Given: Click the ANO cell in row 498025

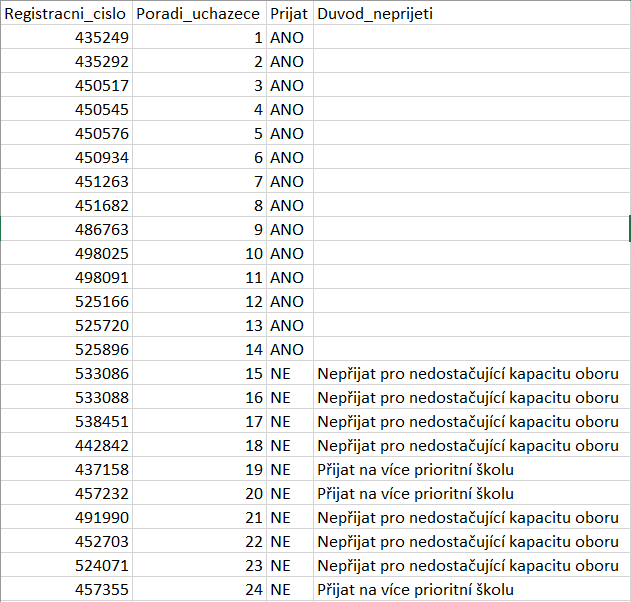Looking at the screenshot, I should pyautogui.click(x=288, y=254).
